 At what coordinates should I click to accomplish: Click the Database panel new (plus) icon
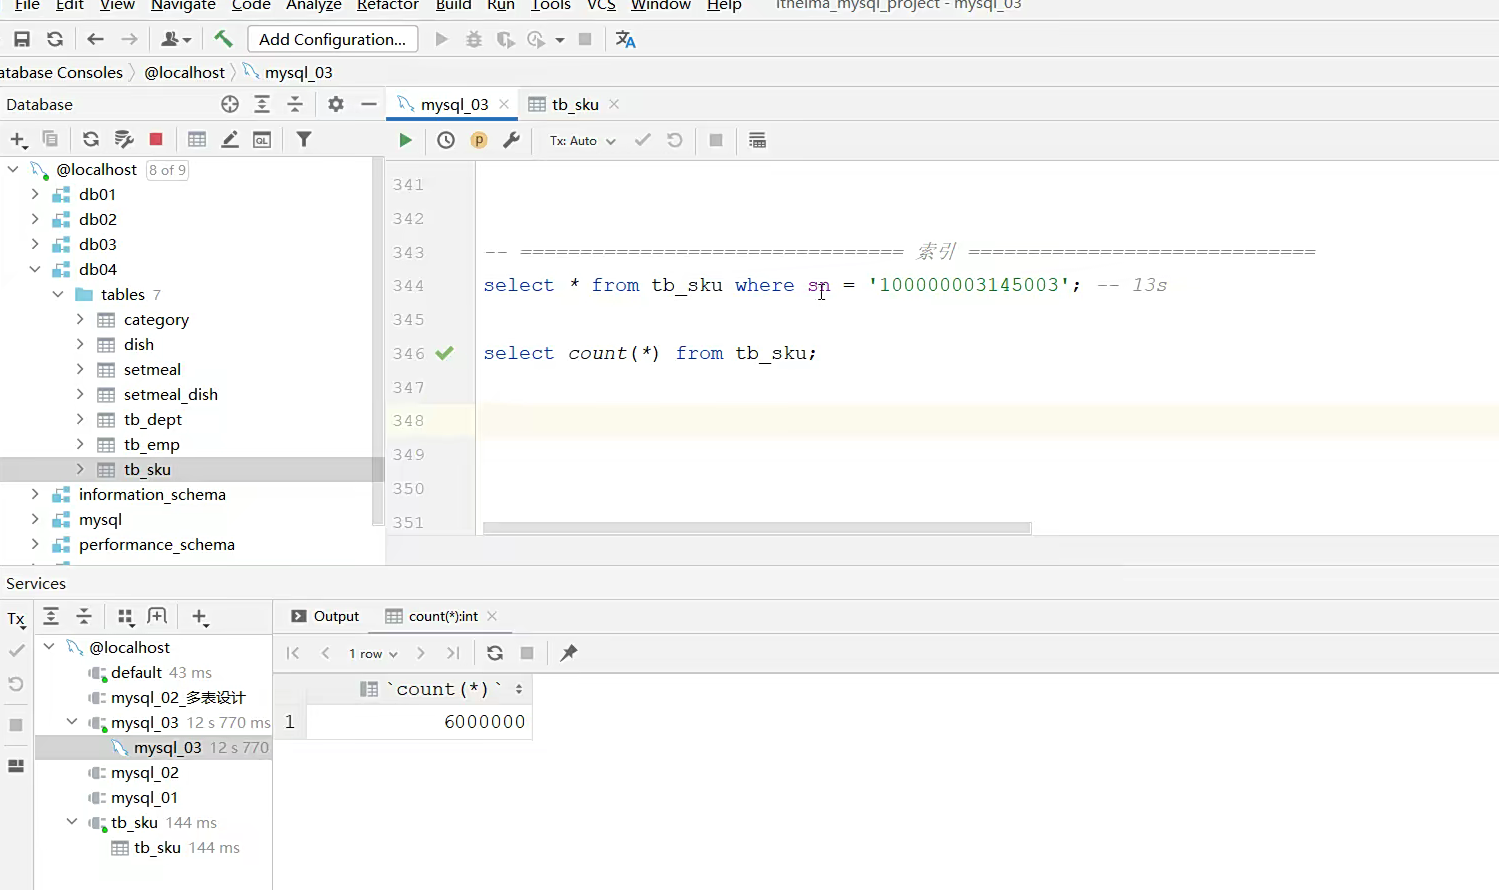(x=18, y=140)
